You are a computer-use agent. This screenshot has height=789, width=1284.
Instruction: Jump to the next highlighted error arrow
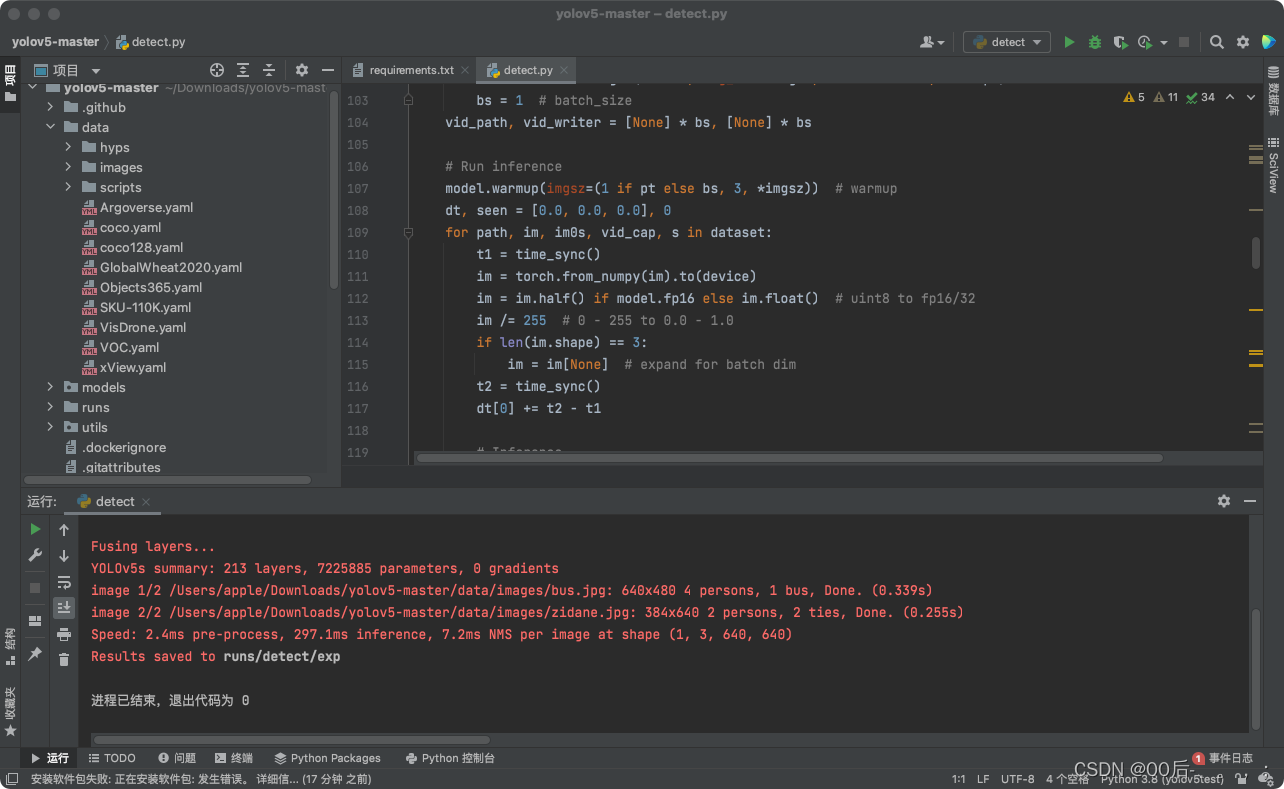pyautogui.click(x=1251, y=97)
